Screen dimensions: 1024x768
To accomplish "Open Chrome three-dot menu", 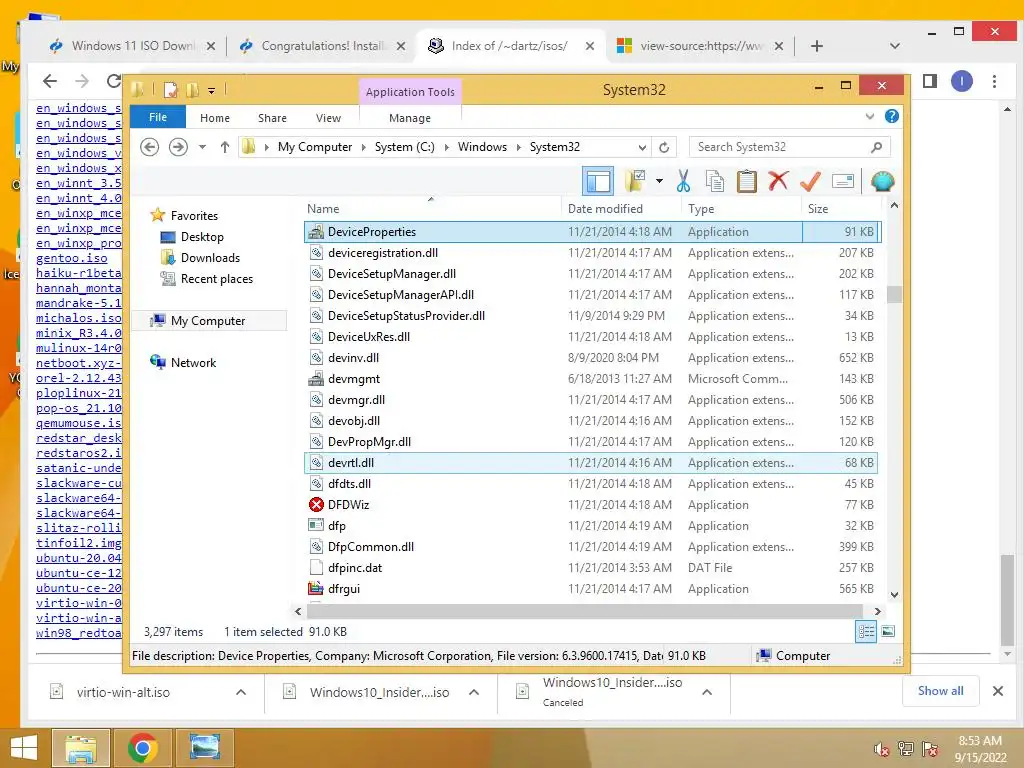I will [994, 81].
